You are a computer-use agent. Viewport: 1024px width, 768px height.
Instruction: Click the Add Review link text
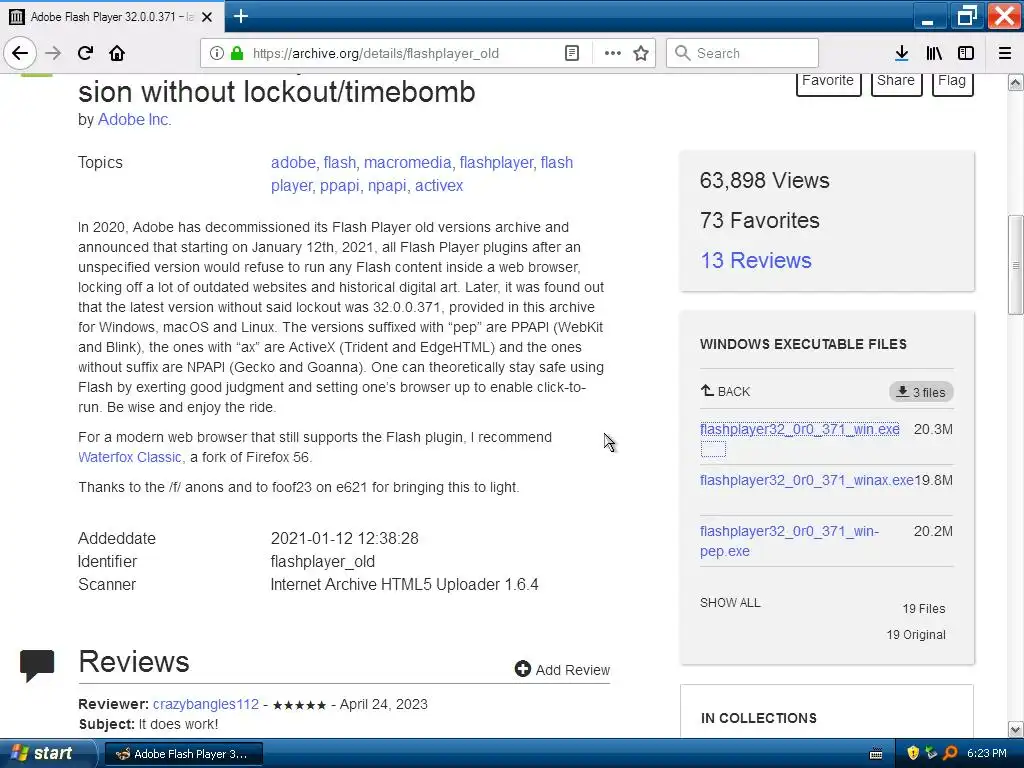[573, 670]
